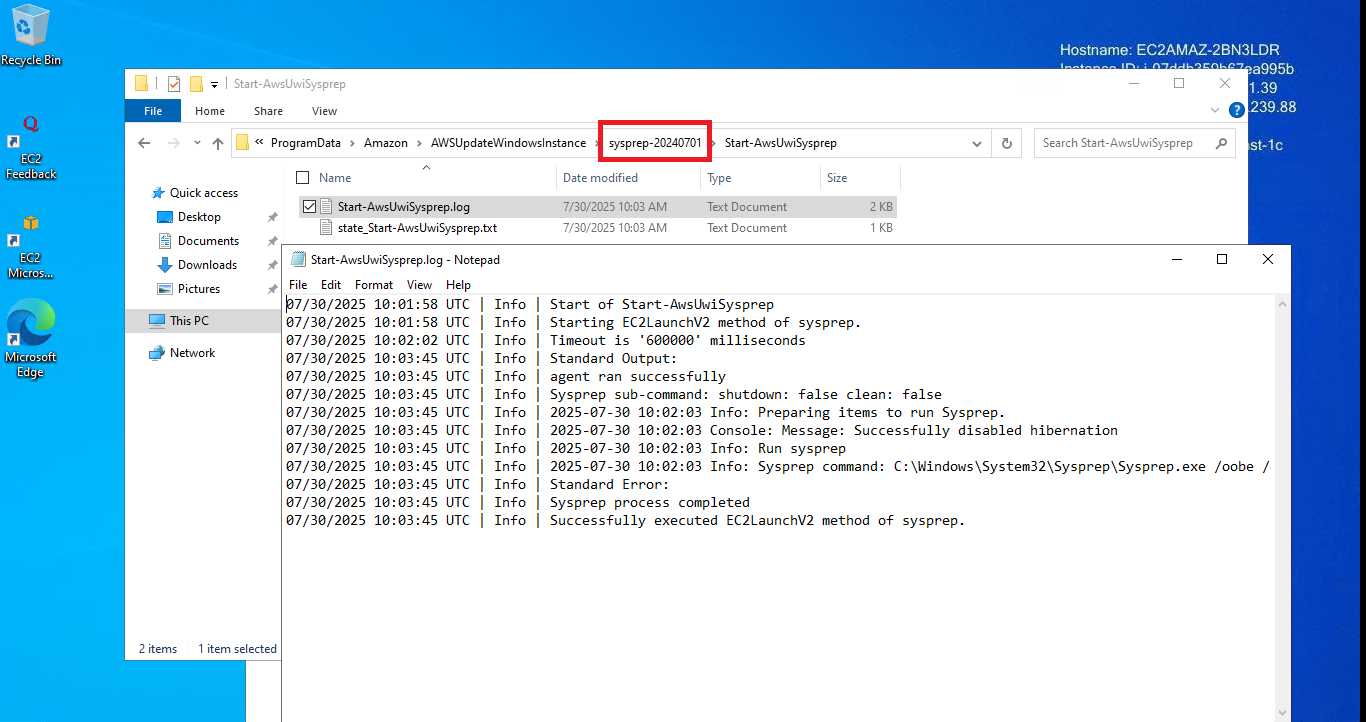The image size is (1366, 722).
Task: Open Notepad File menu
Action: [x=298, y=285]
